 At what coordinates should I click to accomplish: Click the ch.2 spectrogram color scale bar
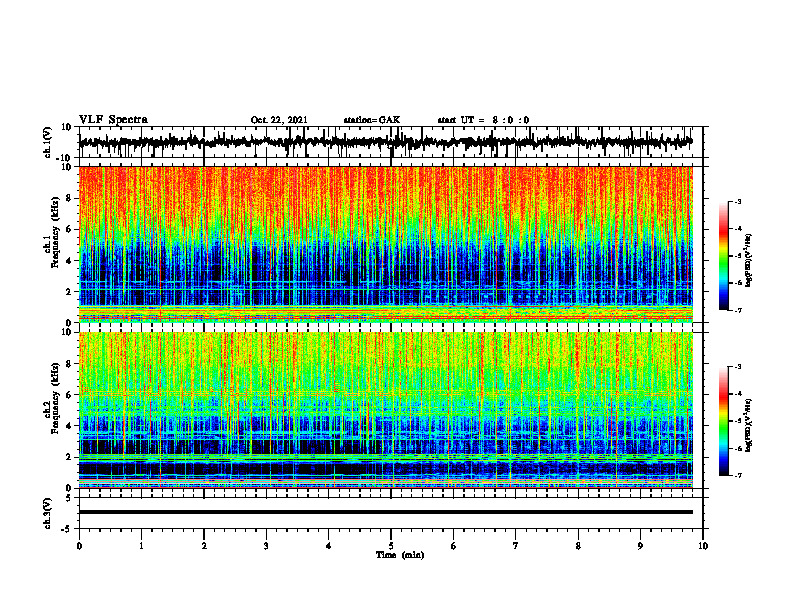click(x=724, y=421)
